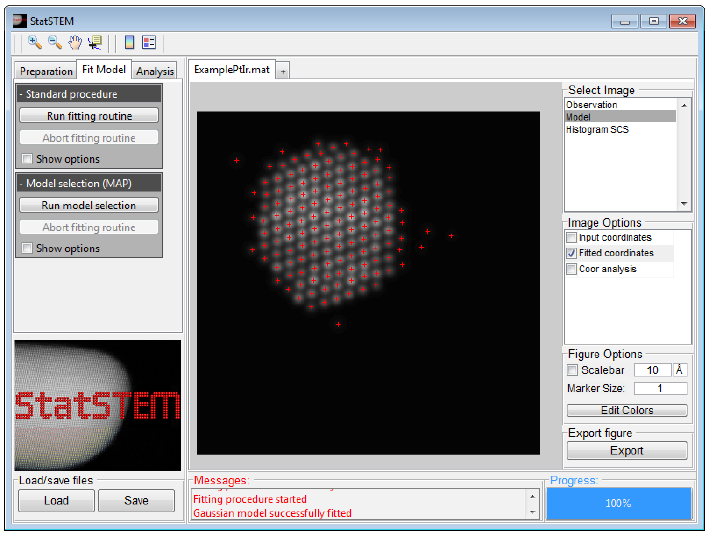Switch to the Preparation tab

pos(46,71)
